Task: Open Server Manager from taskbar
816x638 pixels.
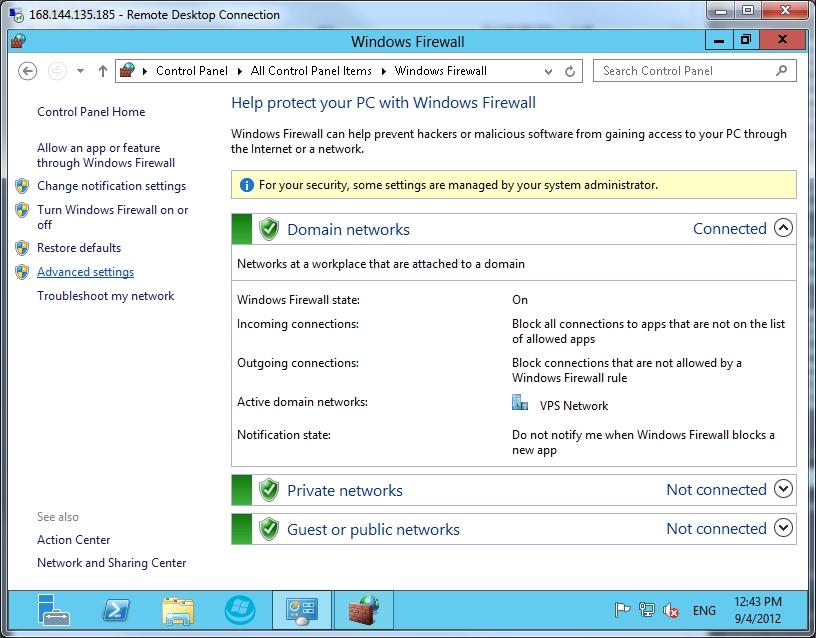Action: (54, 610)
